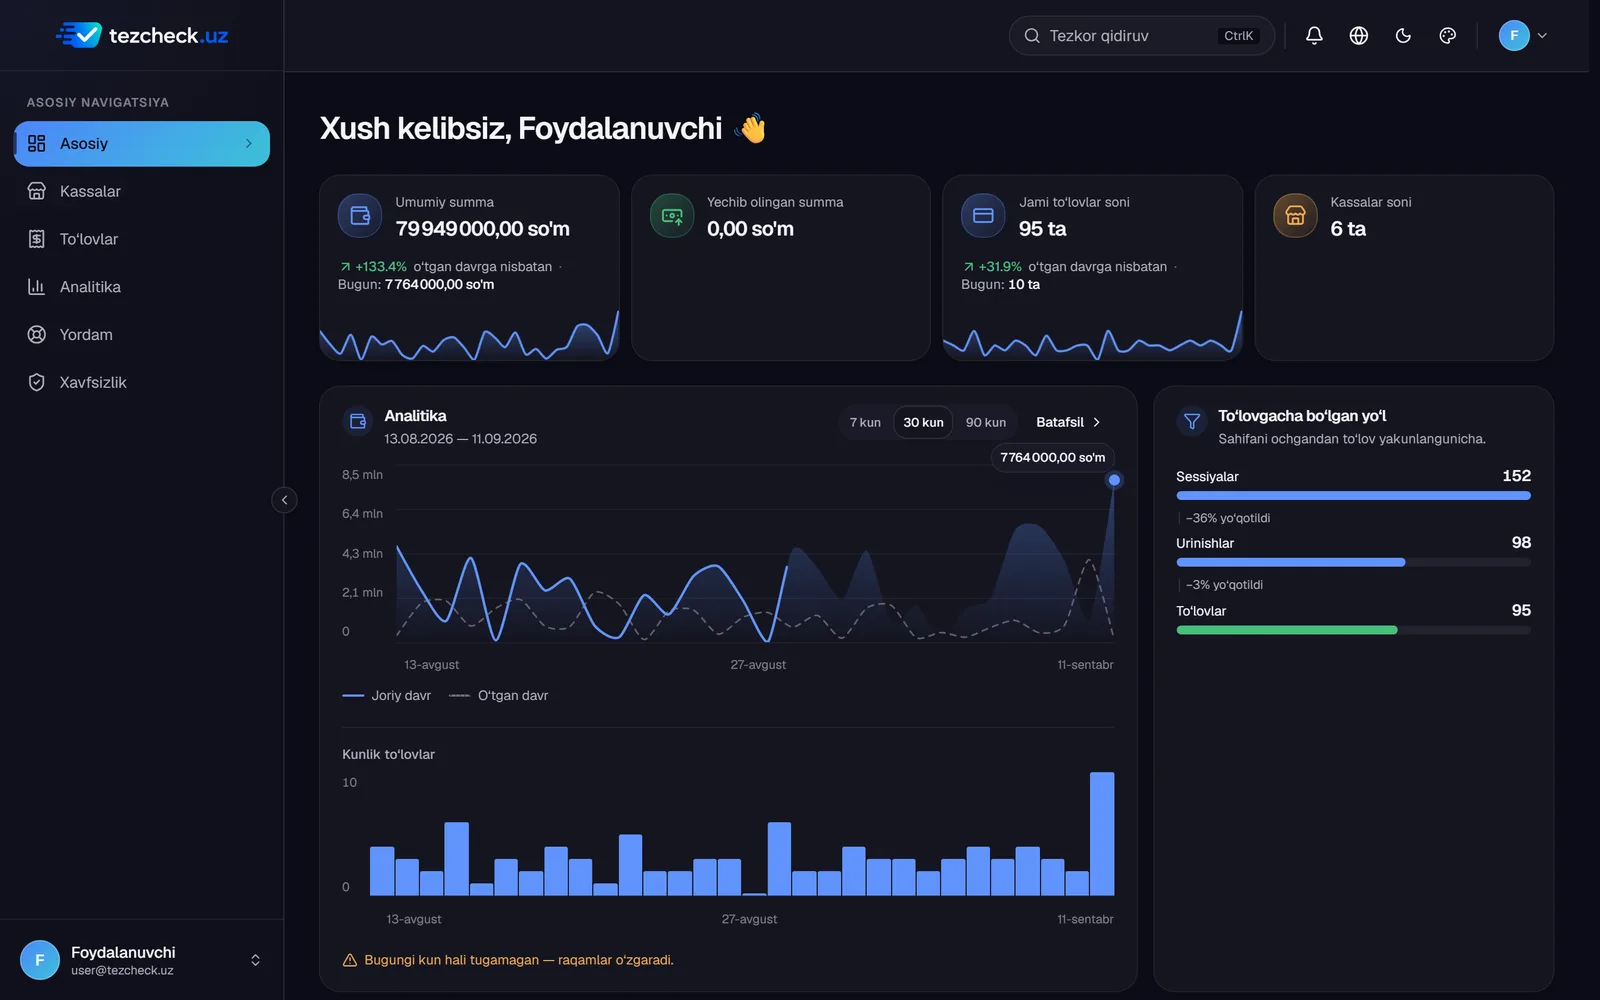Open Analitika in the sidebar

[x=142, y=287]
